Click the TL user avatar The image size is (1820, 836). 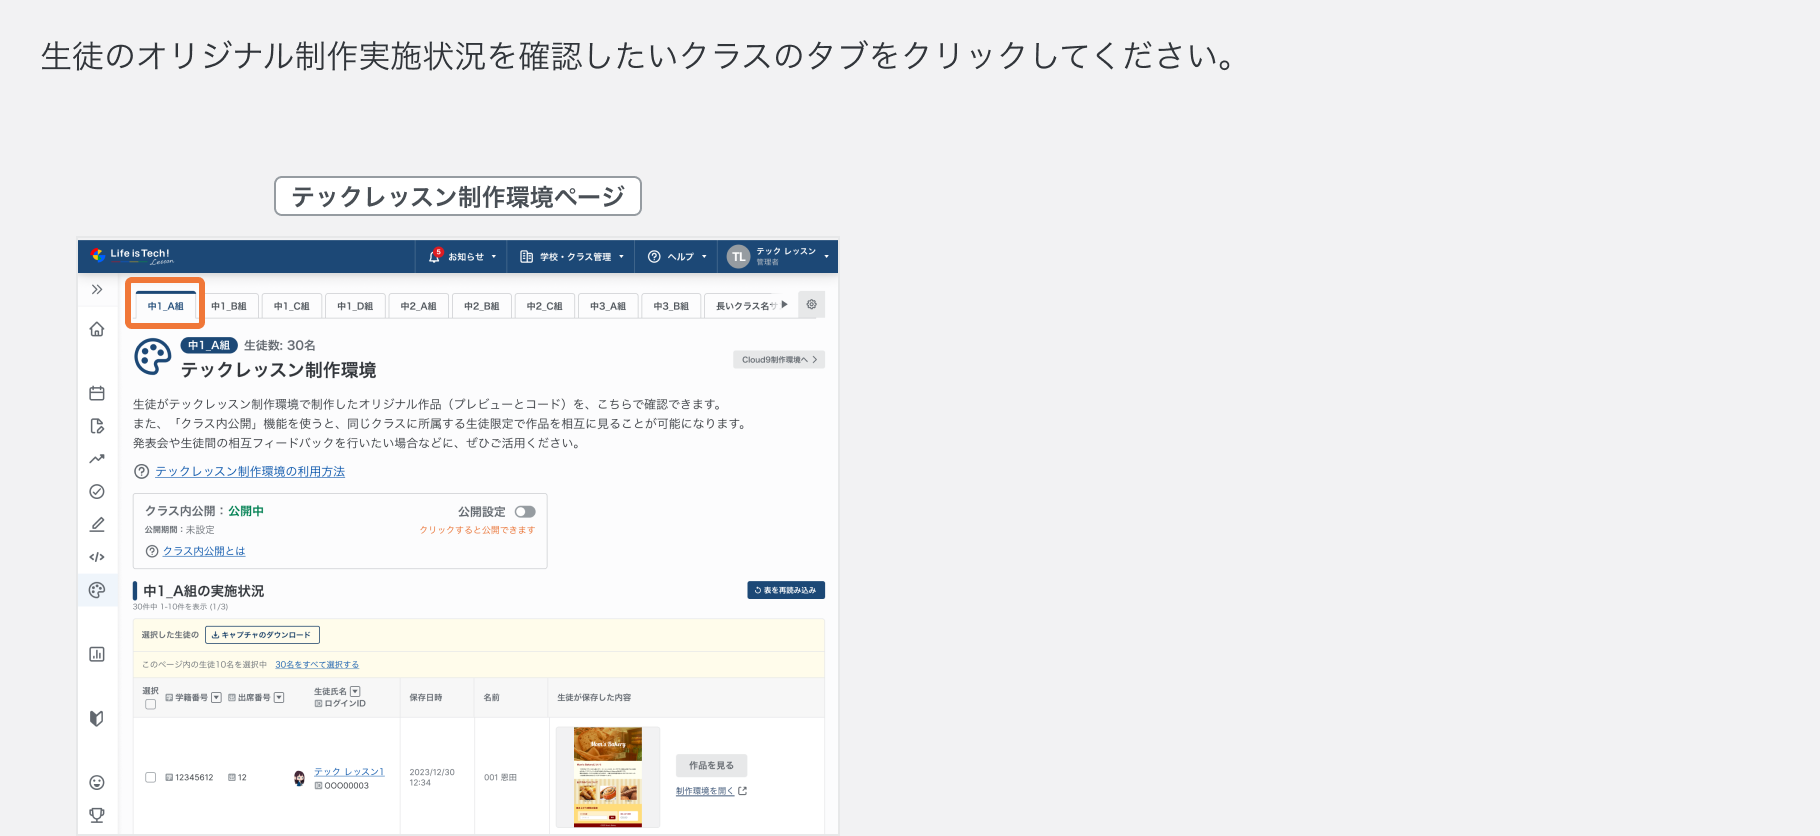738,256
